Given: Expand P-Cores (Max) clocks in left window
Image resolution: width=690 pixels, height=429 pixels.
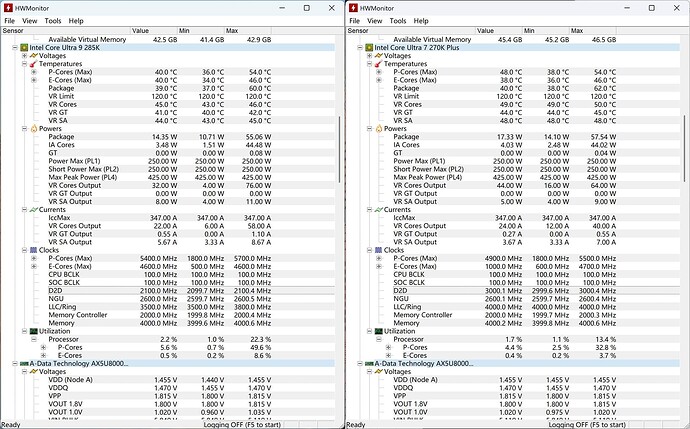Looking at the screenshot, I should (x=34, y=258).
